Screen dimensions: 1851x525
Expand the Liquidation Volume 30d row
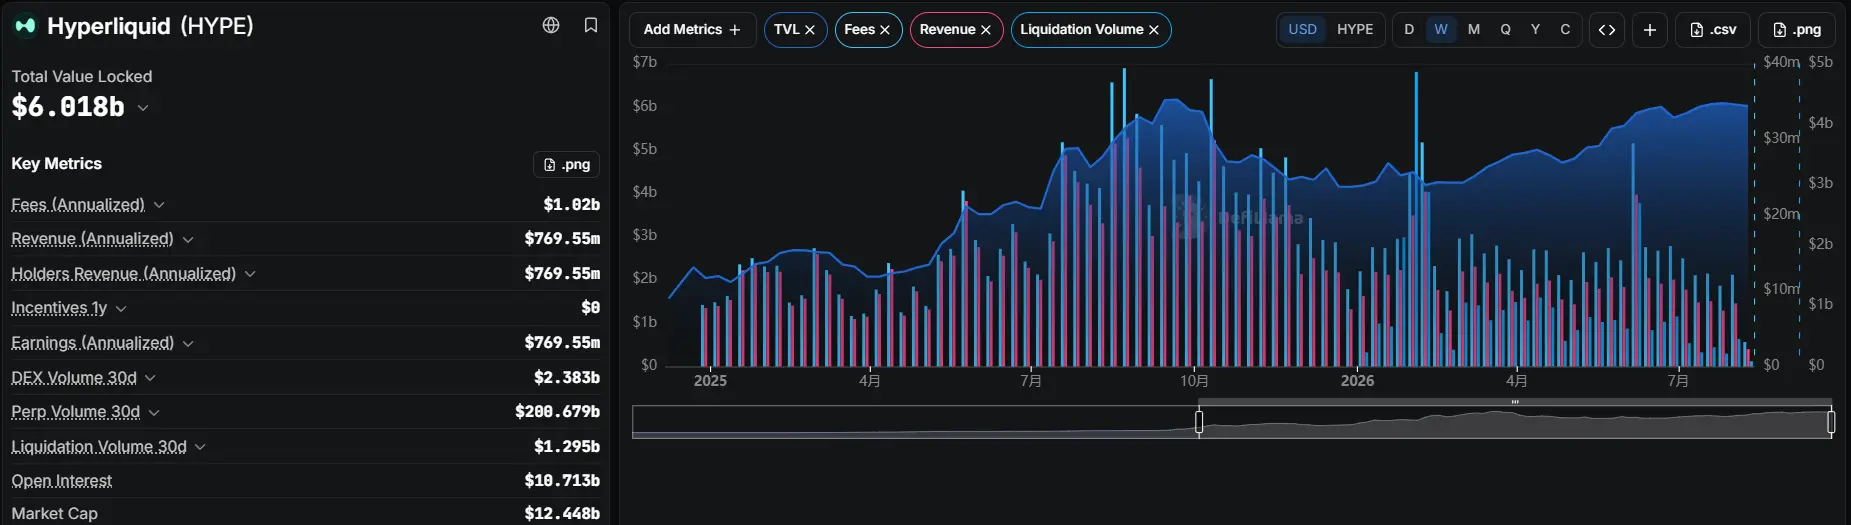pyautogui.click(x=200, y=447)
